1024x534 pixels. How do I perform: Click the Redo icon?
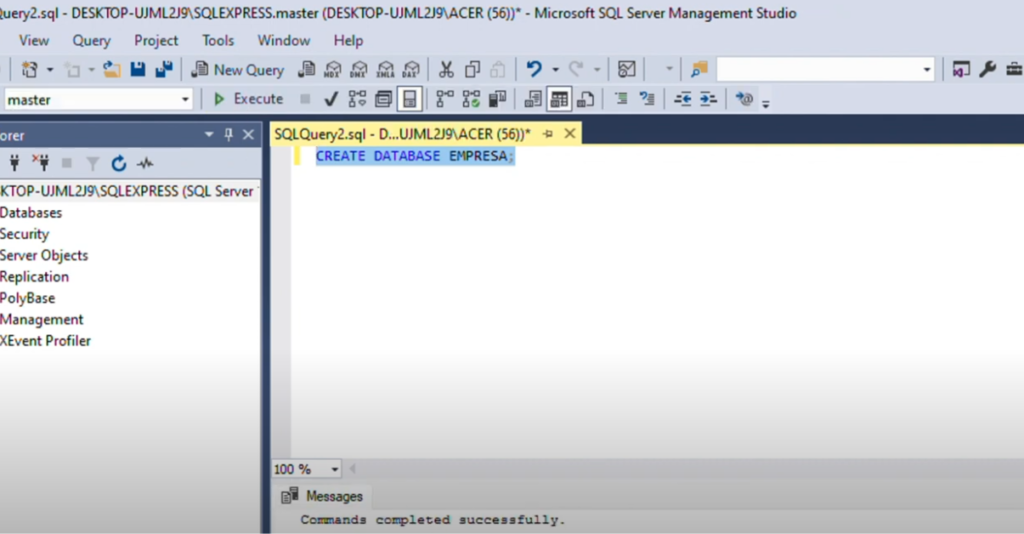click(x=576, y=69)
